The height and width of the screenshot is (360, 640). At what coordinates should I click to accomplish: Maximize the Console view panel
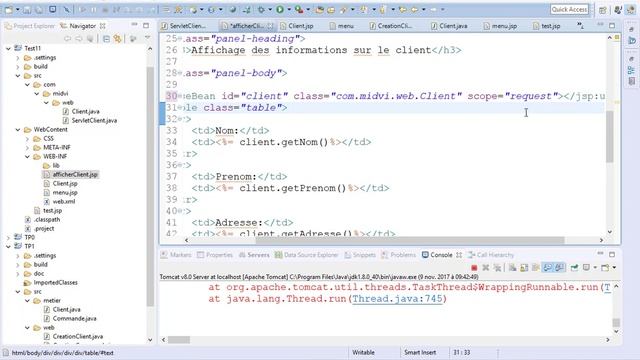click(612, 254)
